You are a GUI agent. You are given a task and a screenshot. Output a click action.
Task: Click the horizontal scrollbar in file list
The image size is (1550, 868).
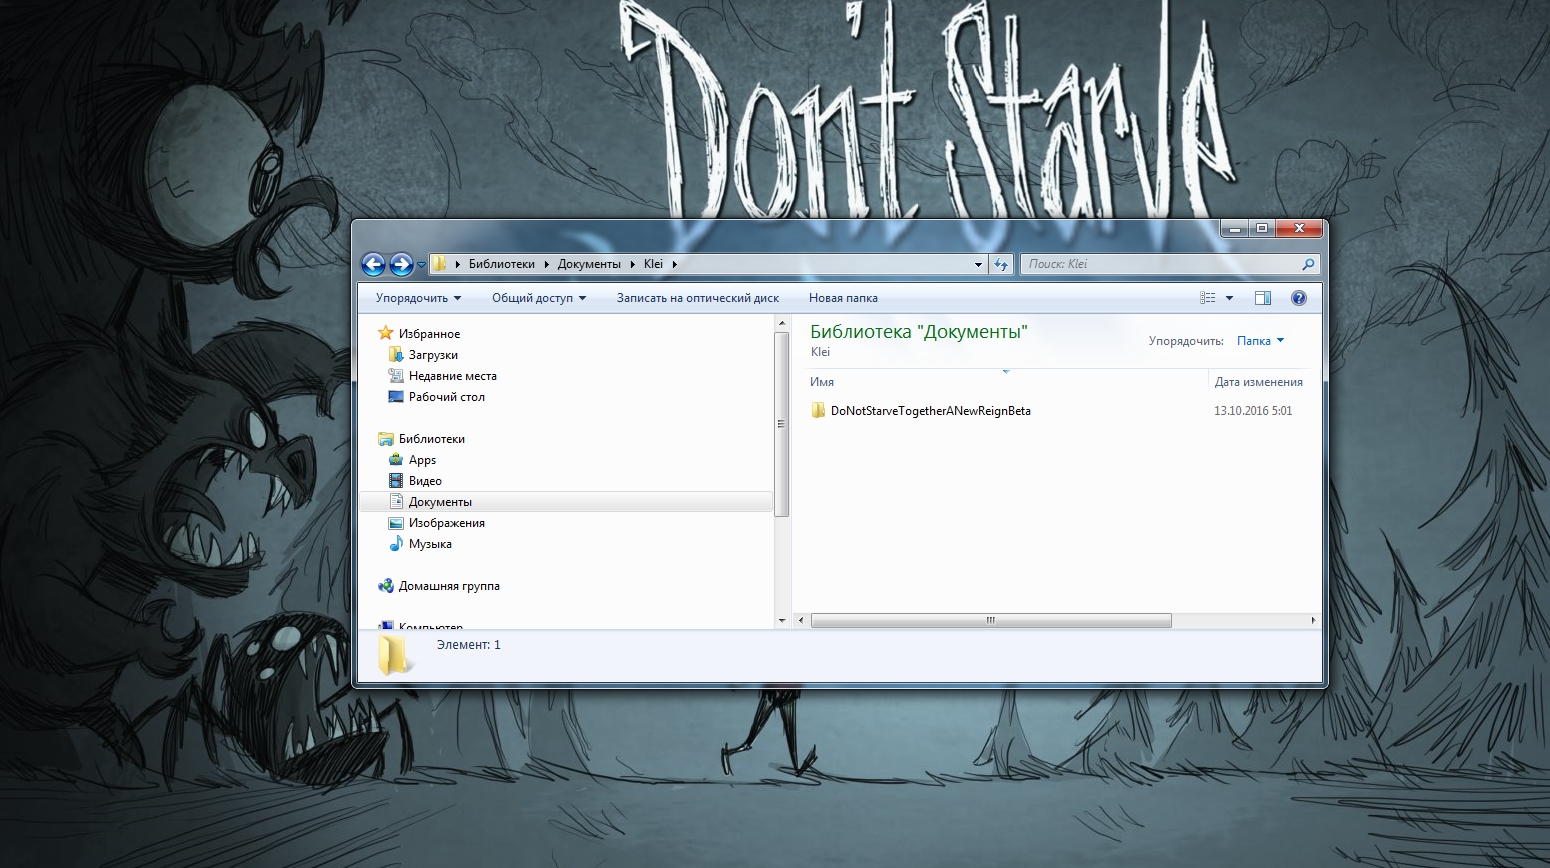pos(990,621)
